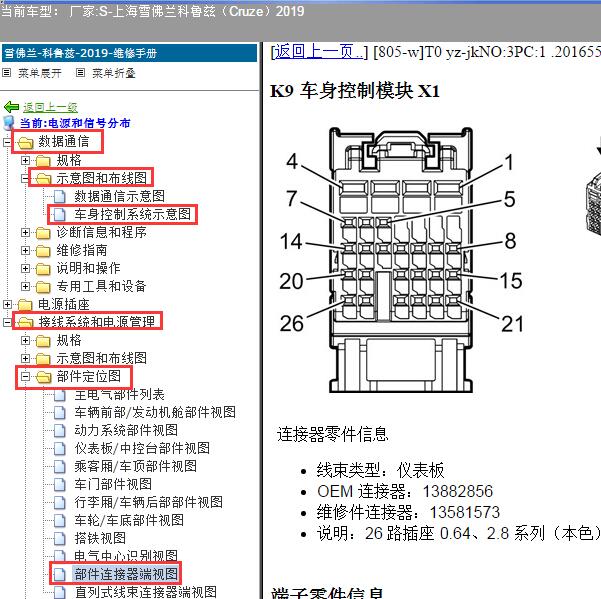601x599 pixels.
Task: Click the 接线系统和电源管理 folder icon
Action: [x=26, y=322]
